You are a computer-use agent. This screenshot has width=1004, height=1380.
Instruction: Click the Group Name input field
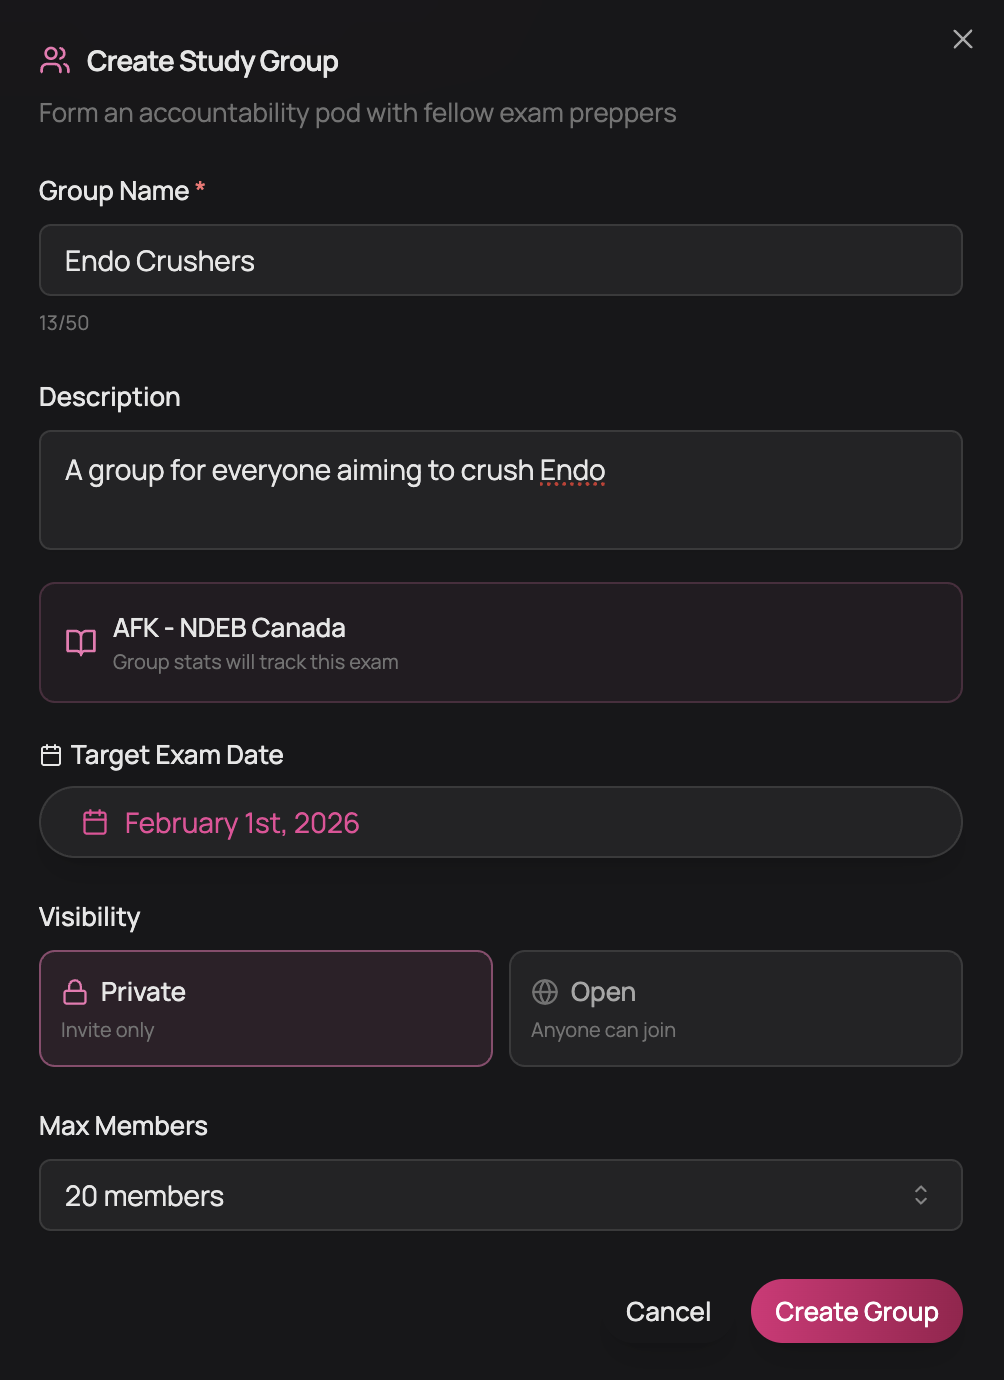click(500, 260)
